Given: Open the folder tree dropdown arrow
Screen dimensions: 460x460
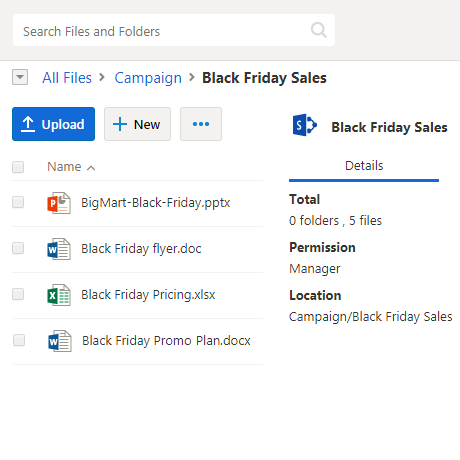Looking at the screenshot, I should coord(20,77).
